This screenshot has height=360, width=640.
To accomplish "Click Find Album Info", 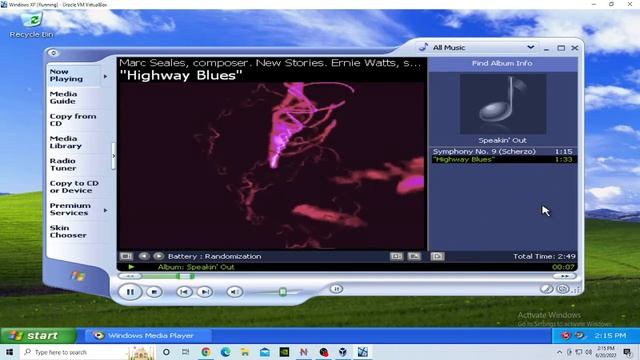I will click(x=502, y=63).
